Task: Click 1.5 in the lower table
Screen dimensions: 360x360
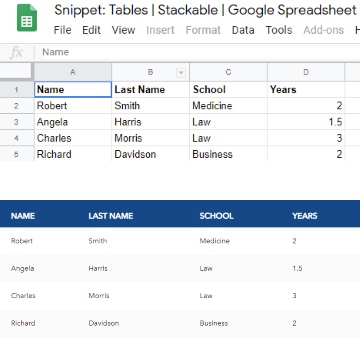Action: tap(297, 268)
